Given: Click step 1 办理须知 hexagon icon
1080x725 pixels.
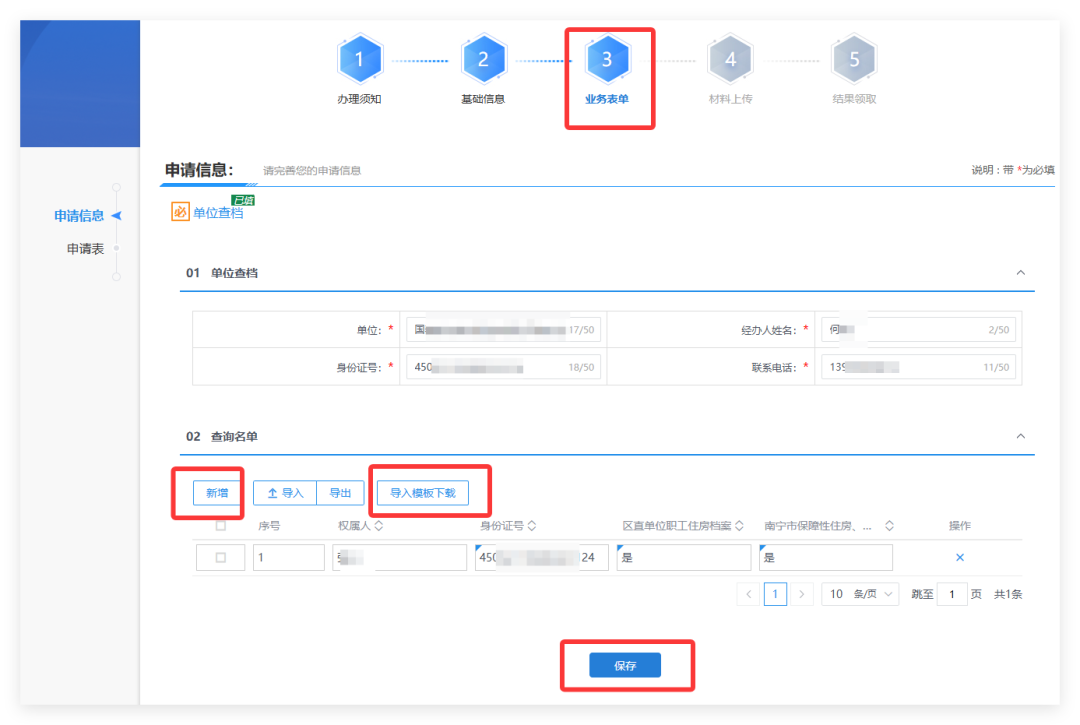Looking at the screenshot, I should pyautogui.click(x=359, y=60).
